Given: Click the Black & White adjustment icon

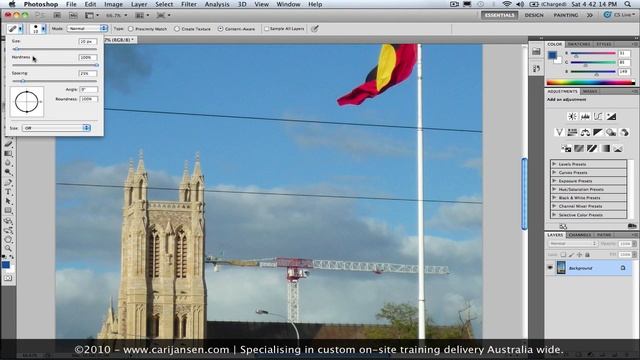Looking at the screenshot, I should tap(598, 132).
